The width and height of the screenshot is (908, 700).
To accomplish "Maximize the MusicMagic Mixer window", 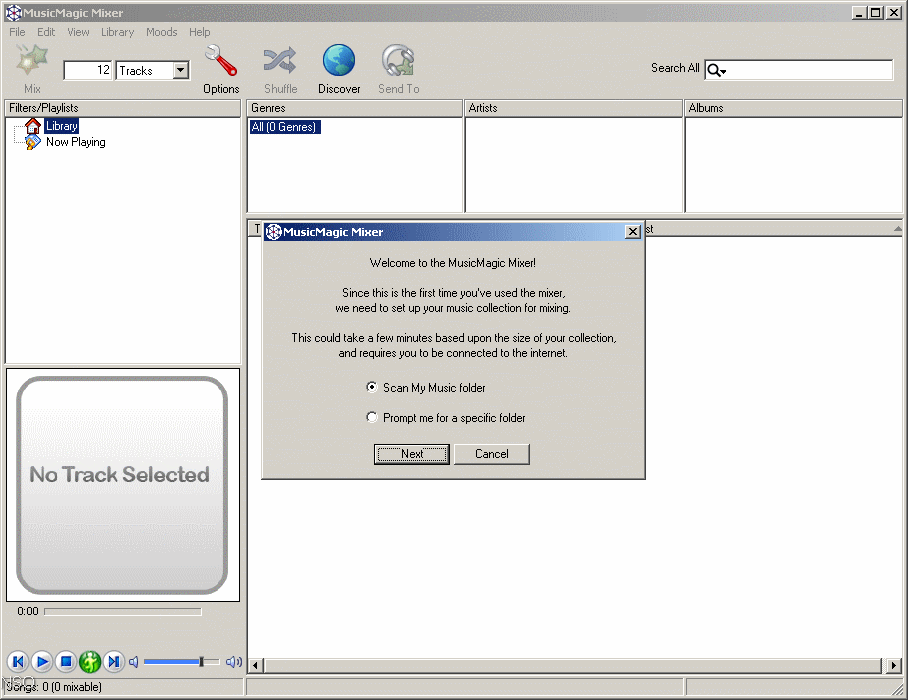I will [876, 12].
